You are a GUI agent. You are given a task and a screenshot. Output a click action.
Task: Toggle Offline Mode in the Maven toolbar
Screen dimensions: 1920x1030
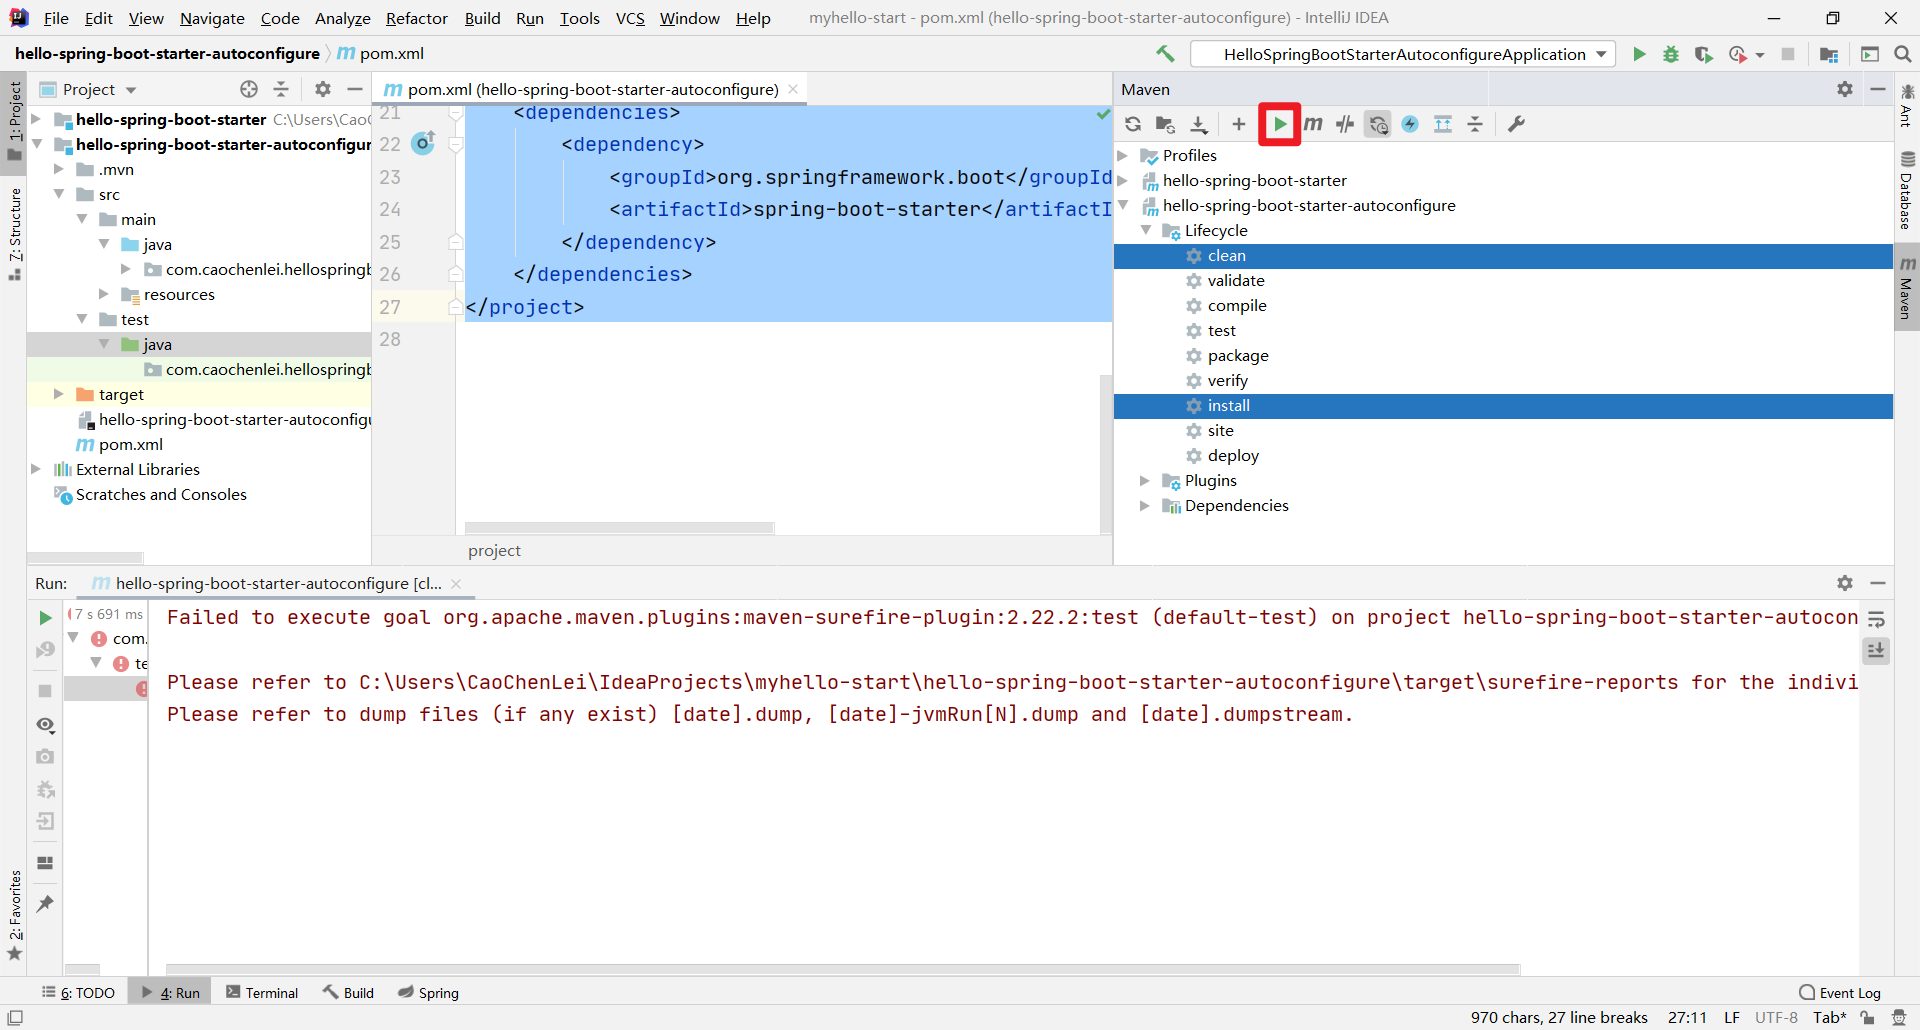pos(1345,124)
